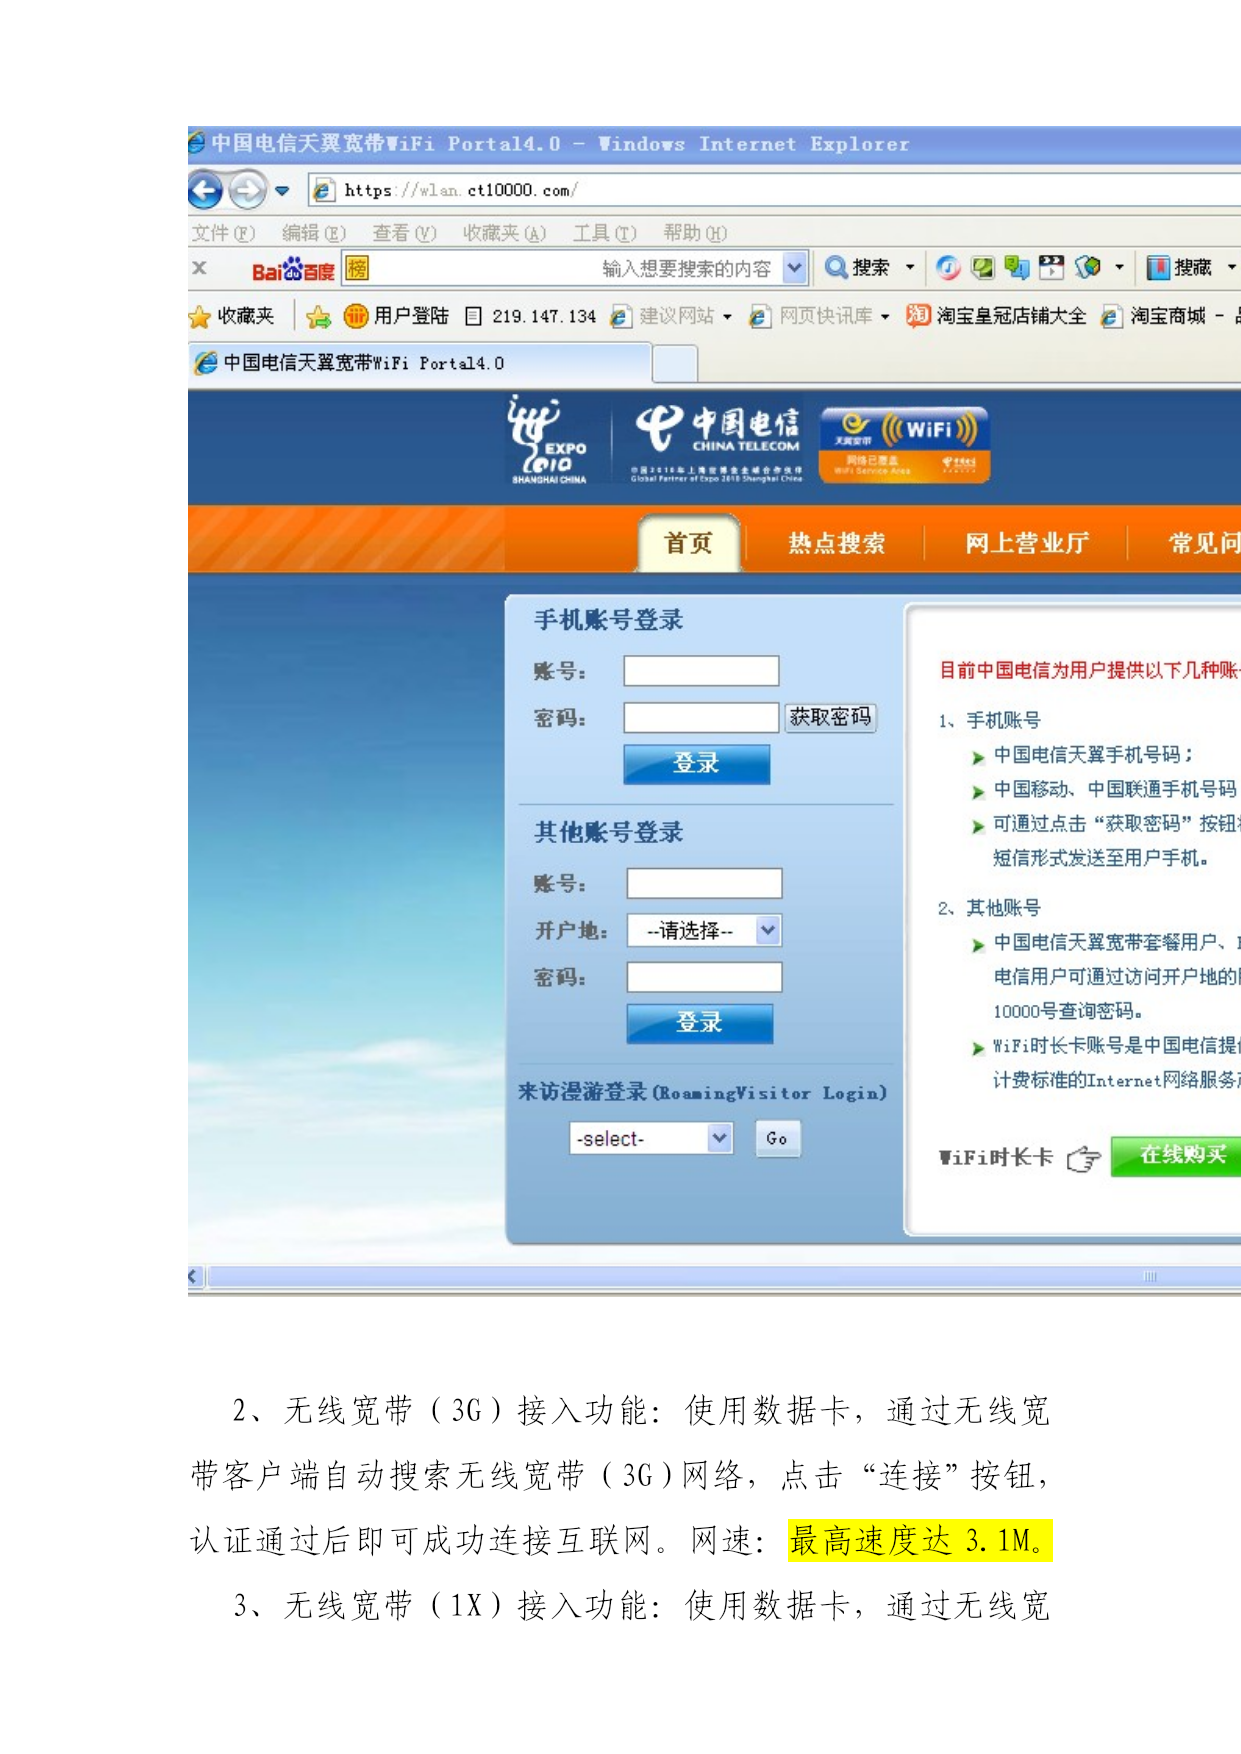Open the 收藏夹 favorites star button

click(231, 316)
